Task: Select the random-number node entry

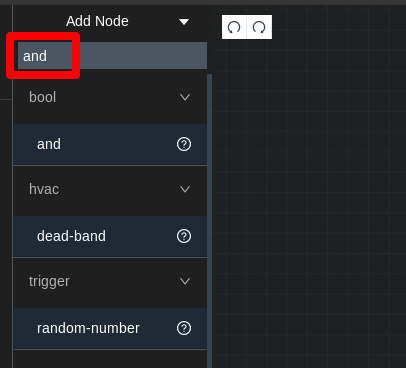Action: (110, 328)
